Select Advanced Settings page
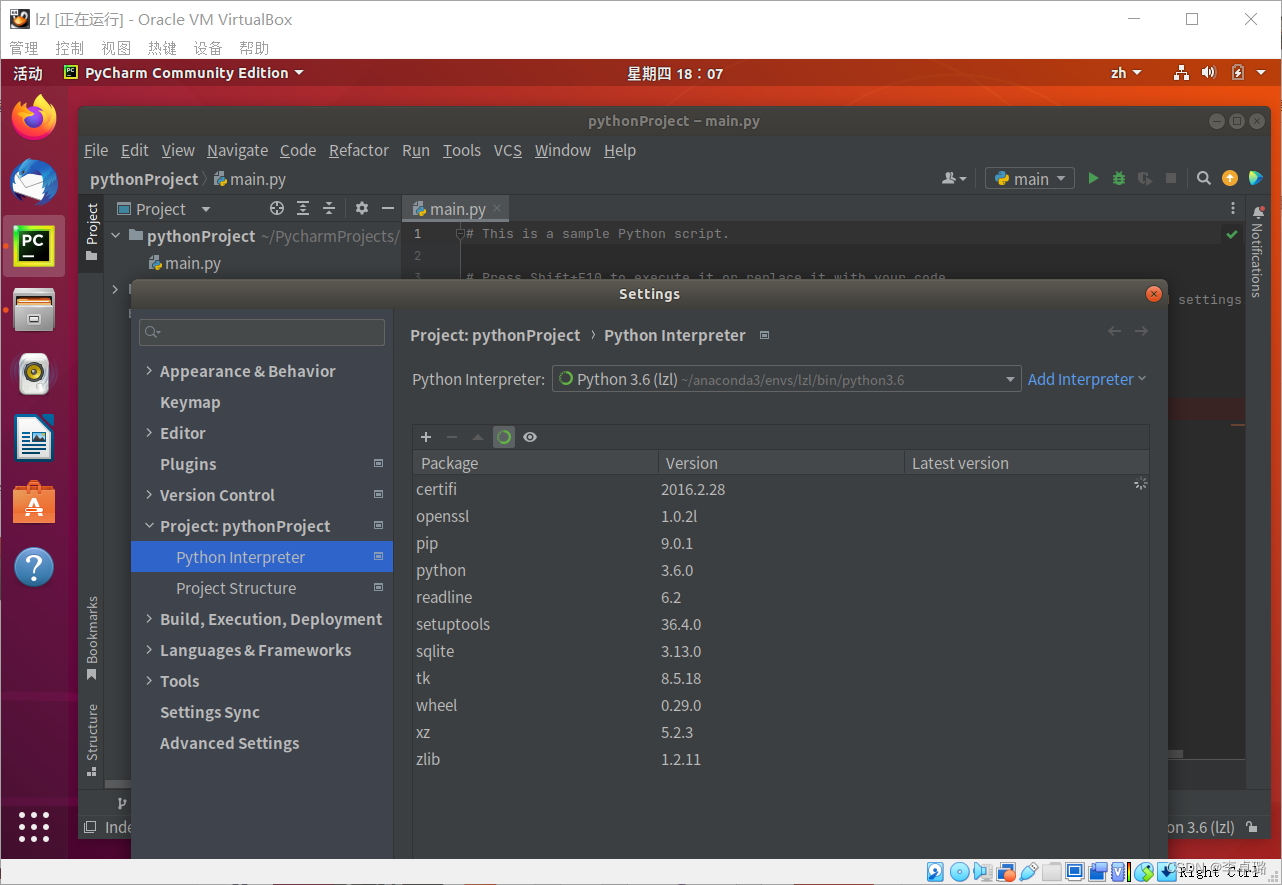The height and width of the screenshot is (885, 1282). tap(229, 743)
